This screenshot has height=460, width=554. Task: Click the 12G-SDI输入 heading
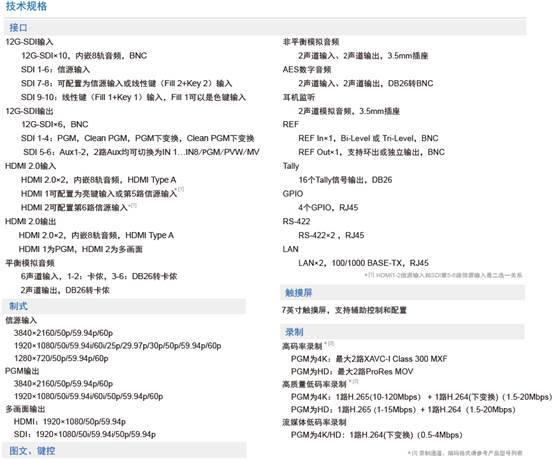29,42
